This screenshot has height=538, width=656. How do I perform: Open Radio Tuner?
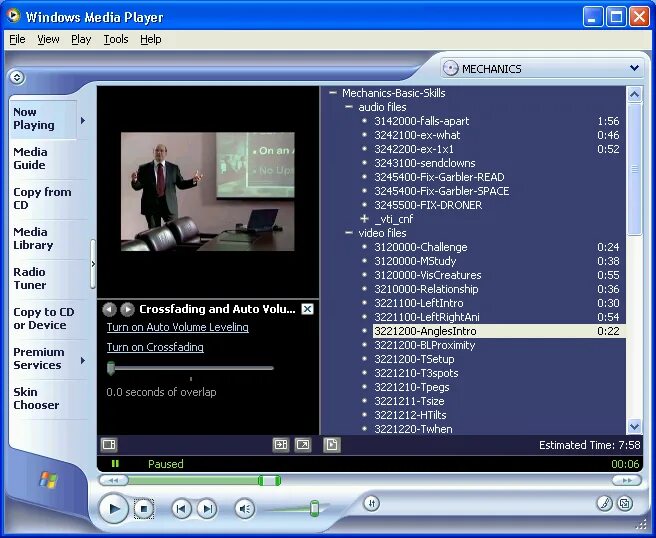point(48,279)
